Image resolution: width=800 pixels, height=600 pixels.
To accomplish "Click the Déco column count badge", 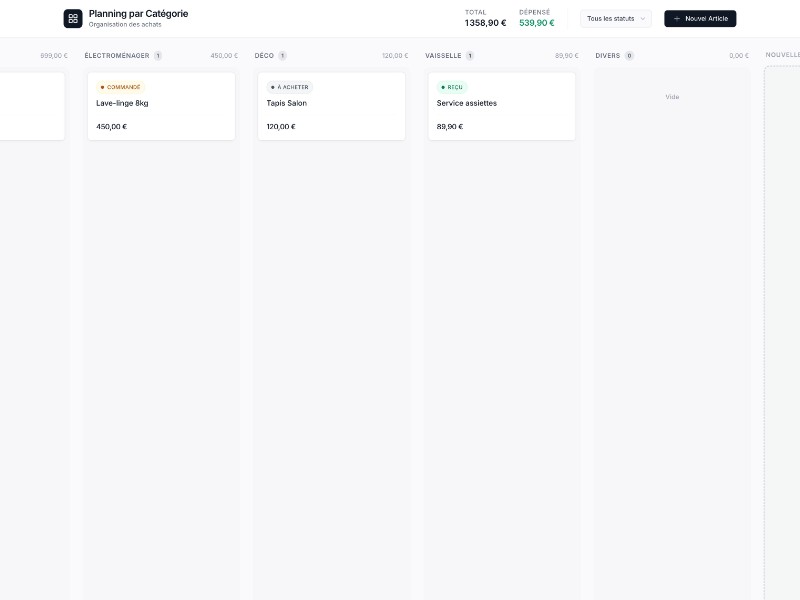I will point(282,56).
